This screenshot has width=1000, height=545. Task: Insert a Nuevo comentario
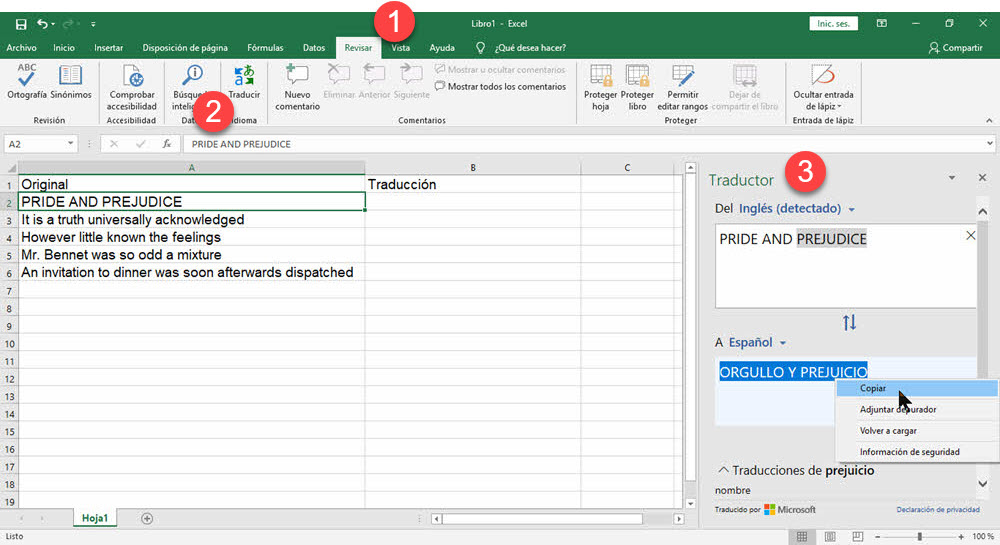click(297, 78)
